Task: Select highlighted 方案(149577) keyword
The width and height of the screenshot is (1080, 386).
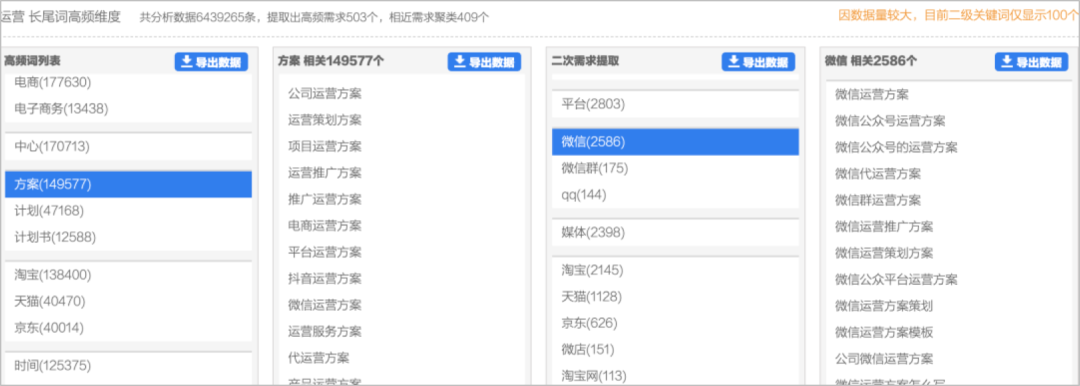Action: 128,184
